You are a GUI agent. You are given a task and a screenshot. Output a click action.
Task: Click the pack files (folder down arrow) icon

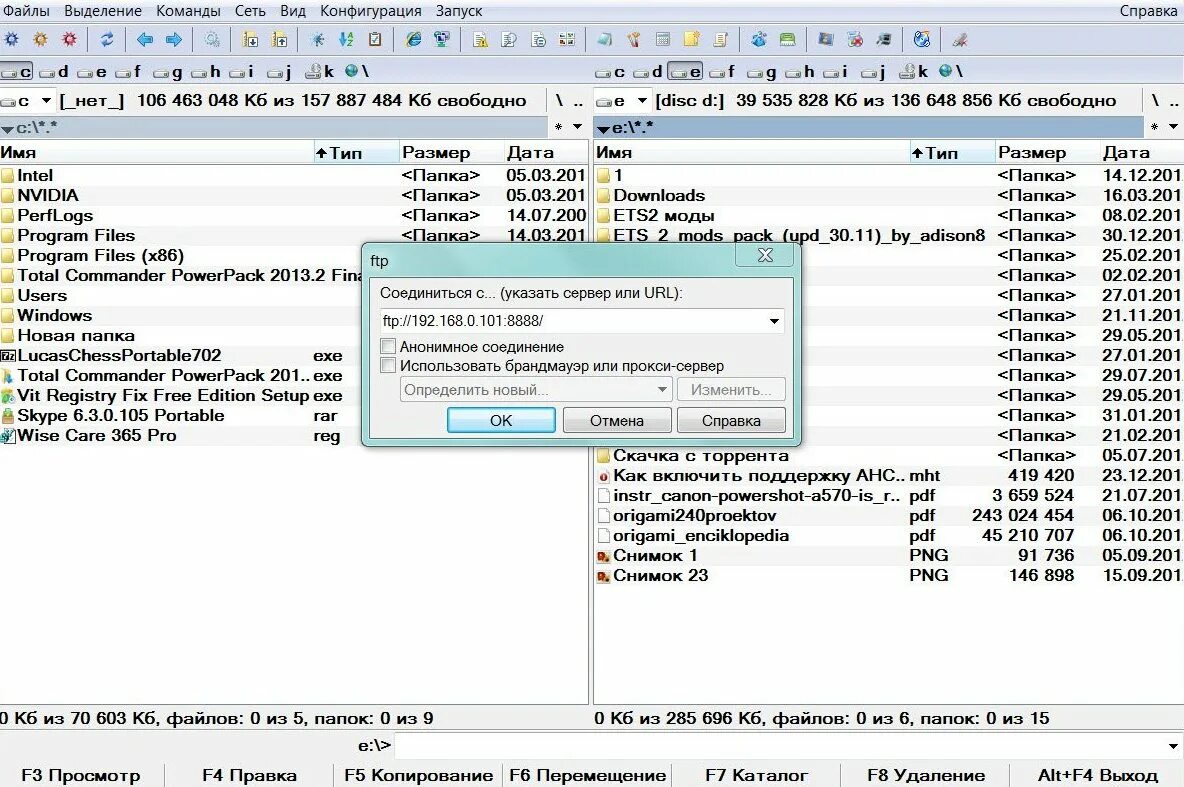pos(251,39)
